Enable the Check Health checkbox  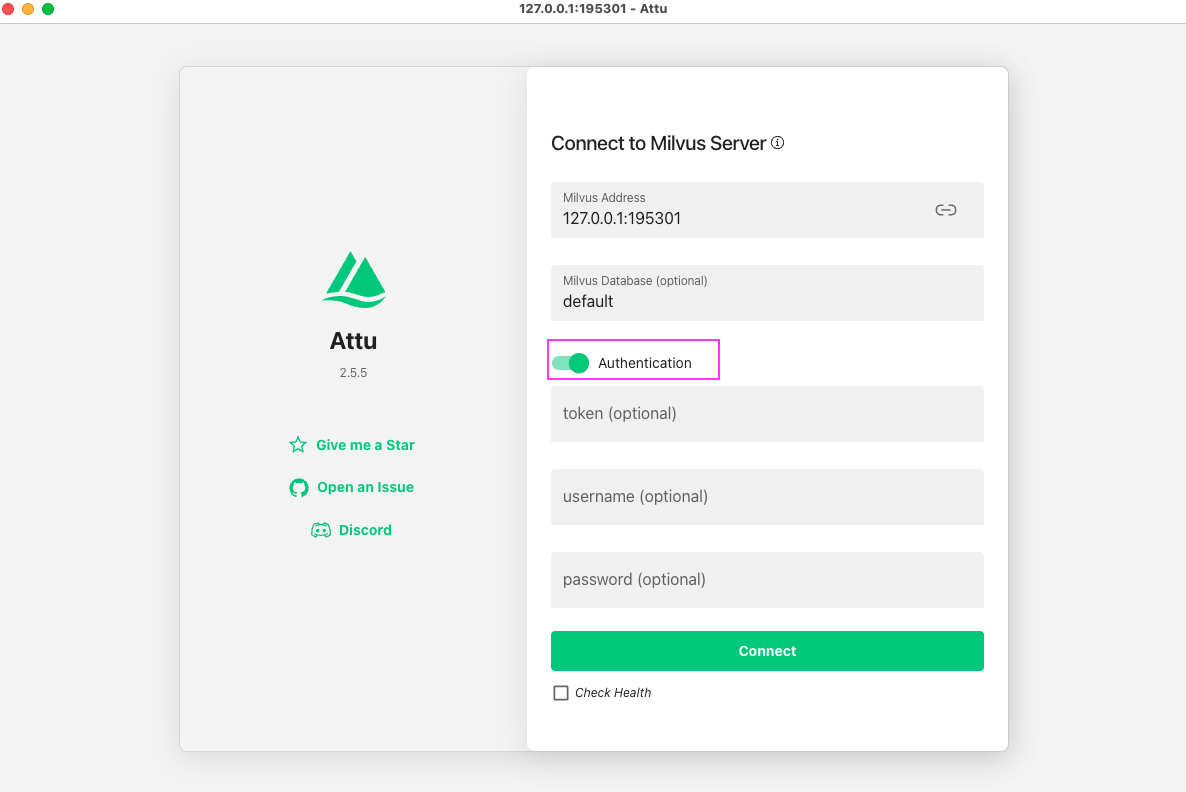click(560, 693)
